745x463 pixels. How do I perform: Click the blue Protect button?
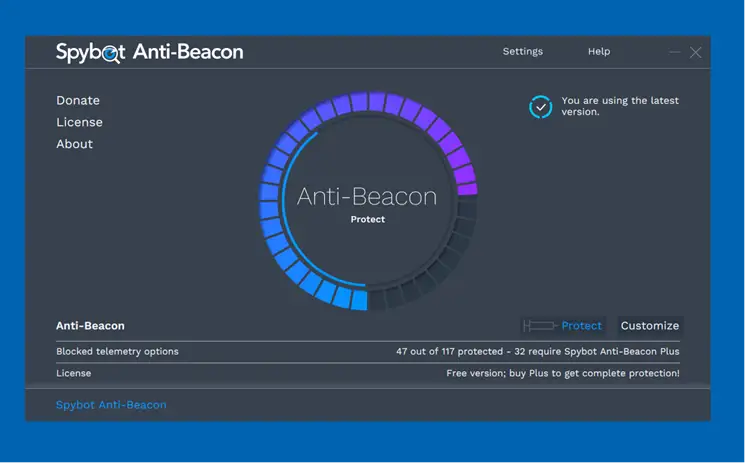click(563, 326)
